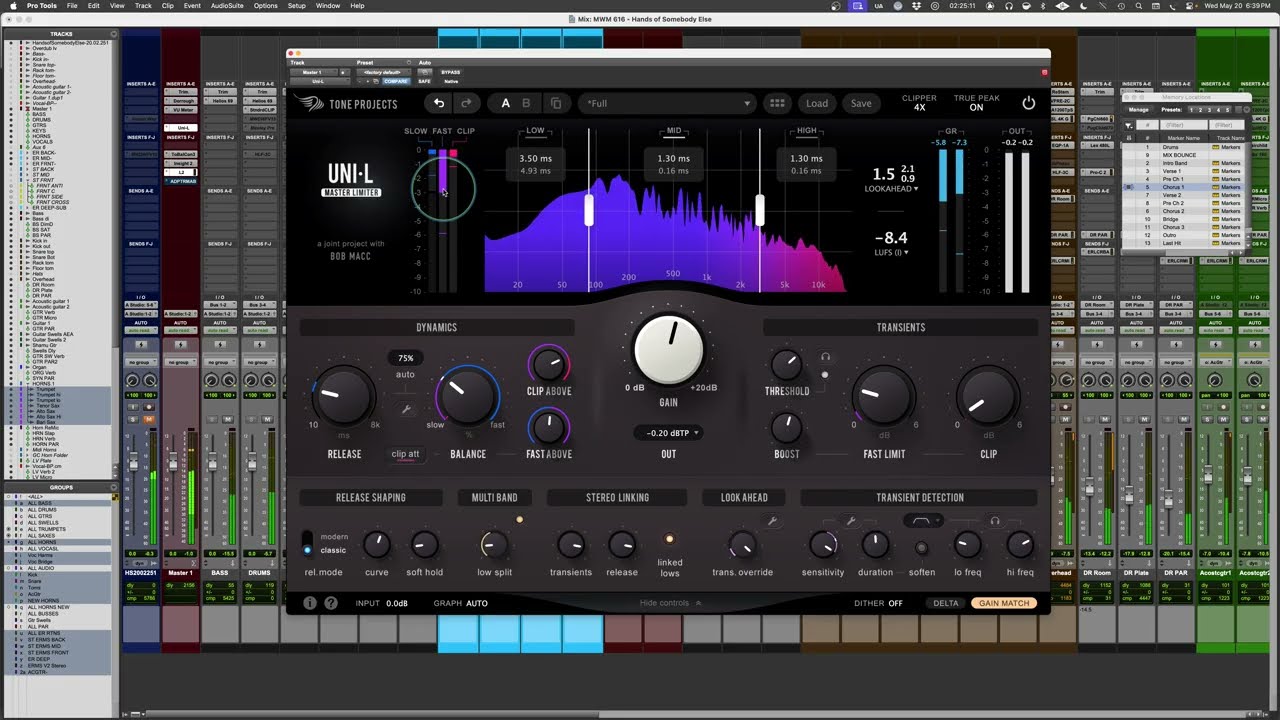Toggle the Uni-L power bypass icon
1280x720 pixels.
[1028, 103]
